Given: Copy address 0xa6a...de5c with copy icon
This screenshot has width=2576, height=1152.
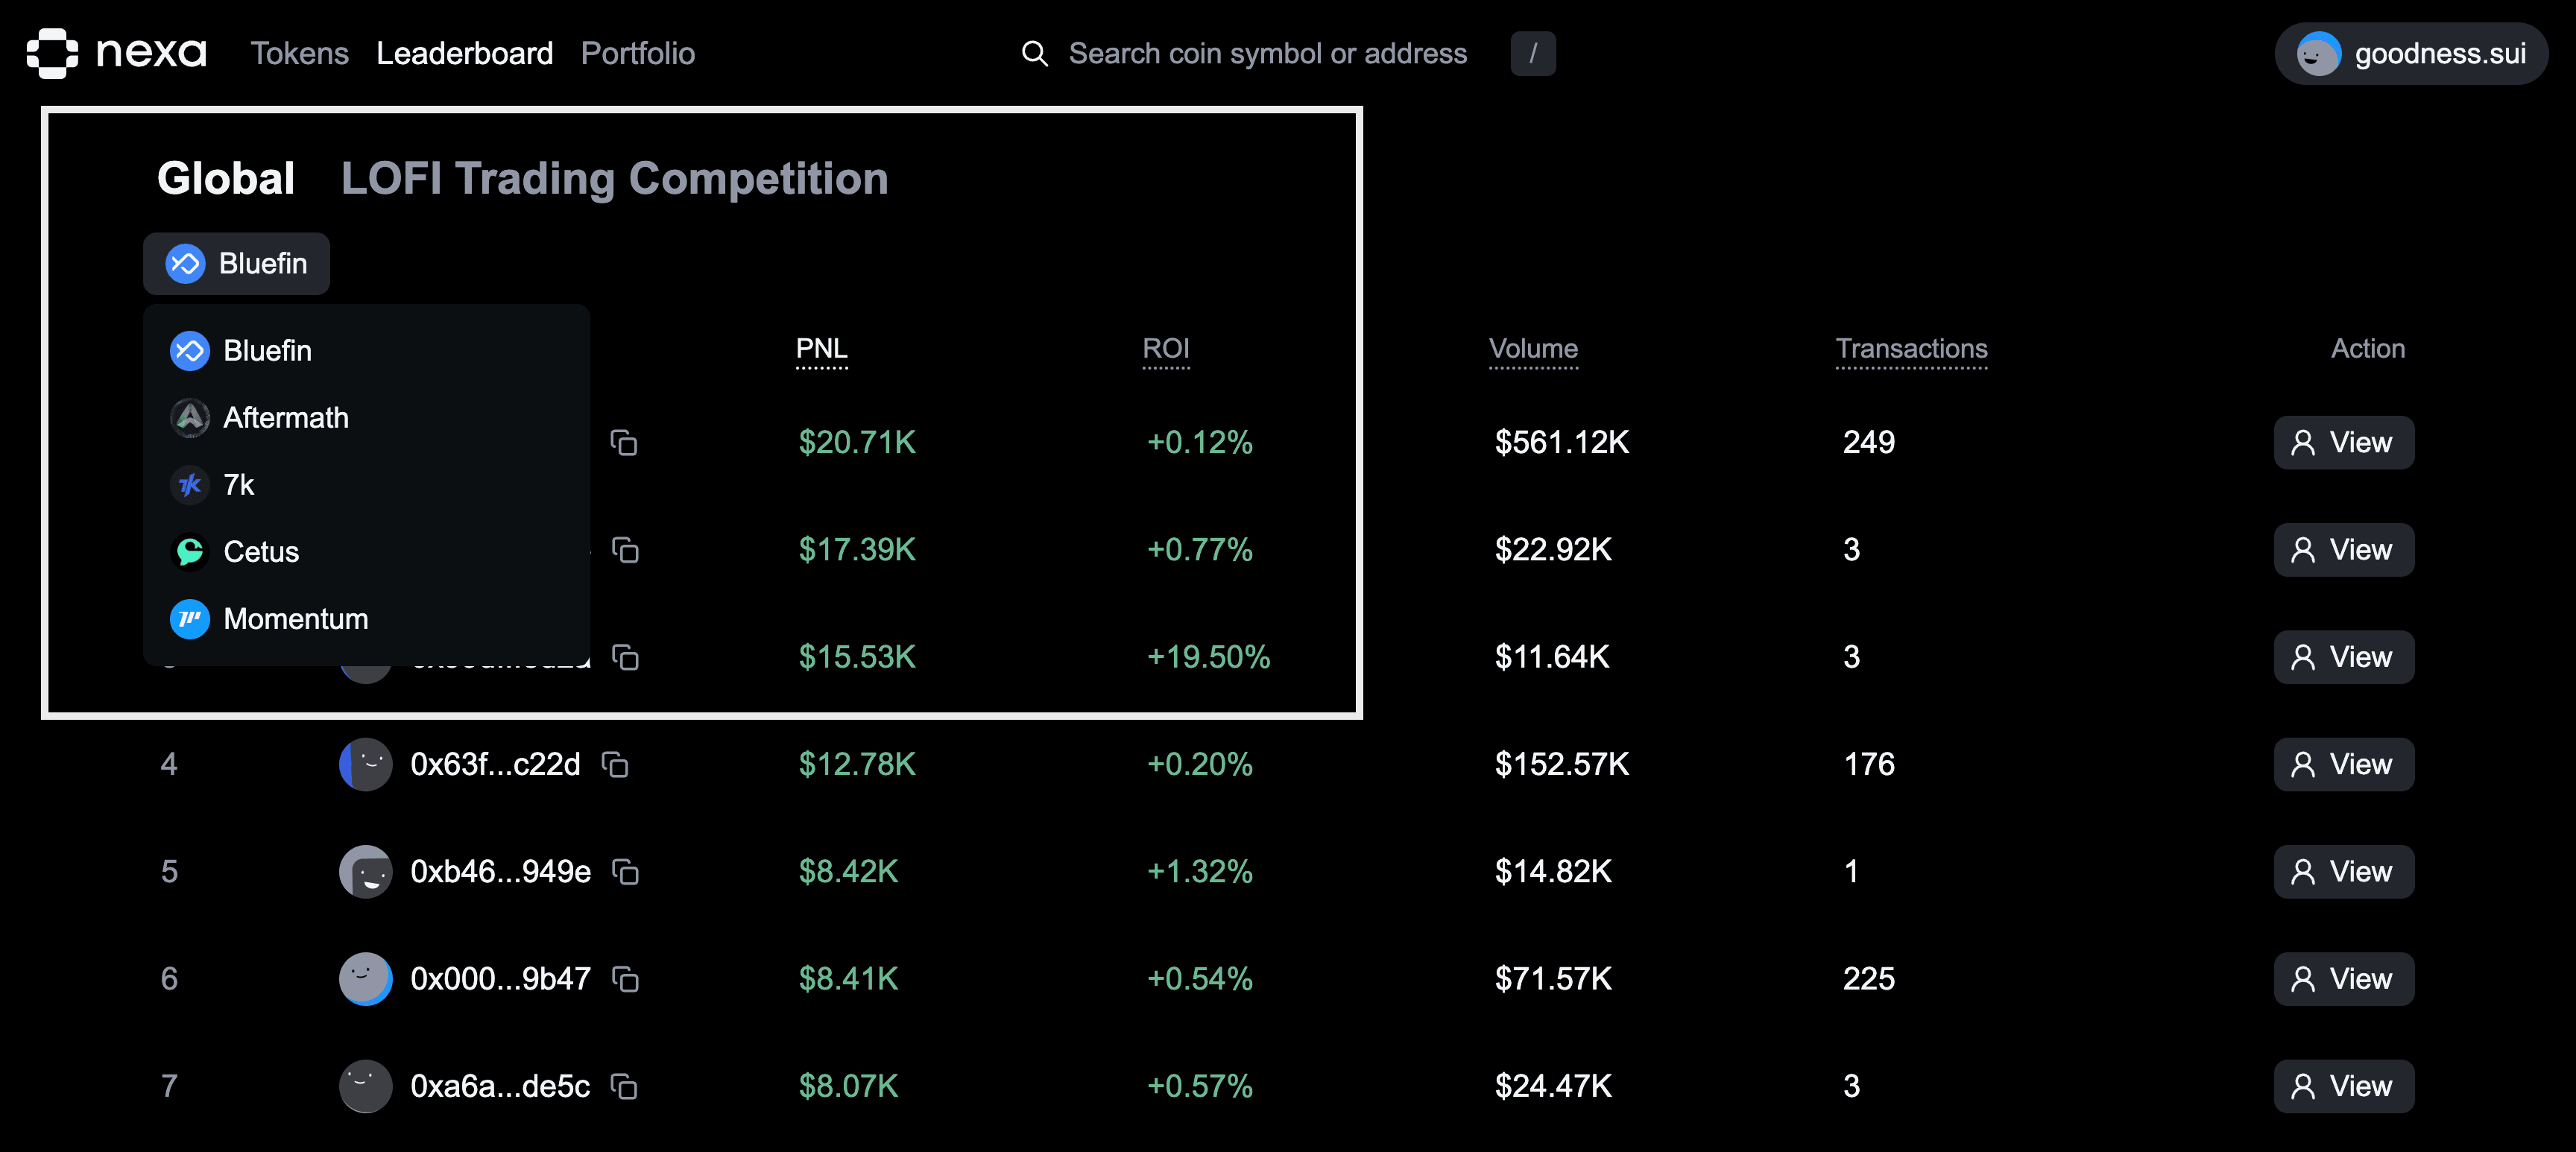Looking at the screenshot, I should click(x=625, y=1086).
